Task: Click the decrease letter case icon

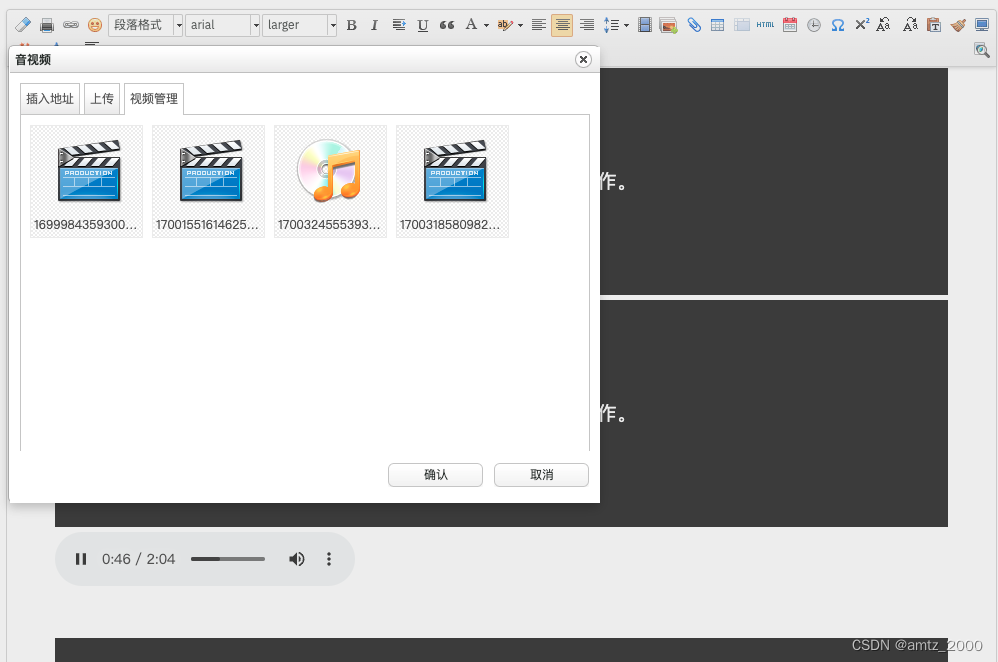Action: pos(883,25)
